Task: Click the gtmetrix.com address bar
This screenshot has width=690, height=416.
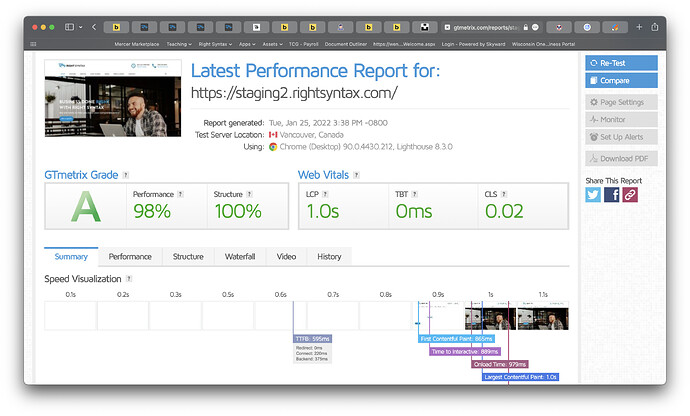Action: (x=491, y=27)
